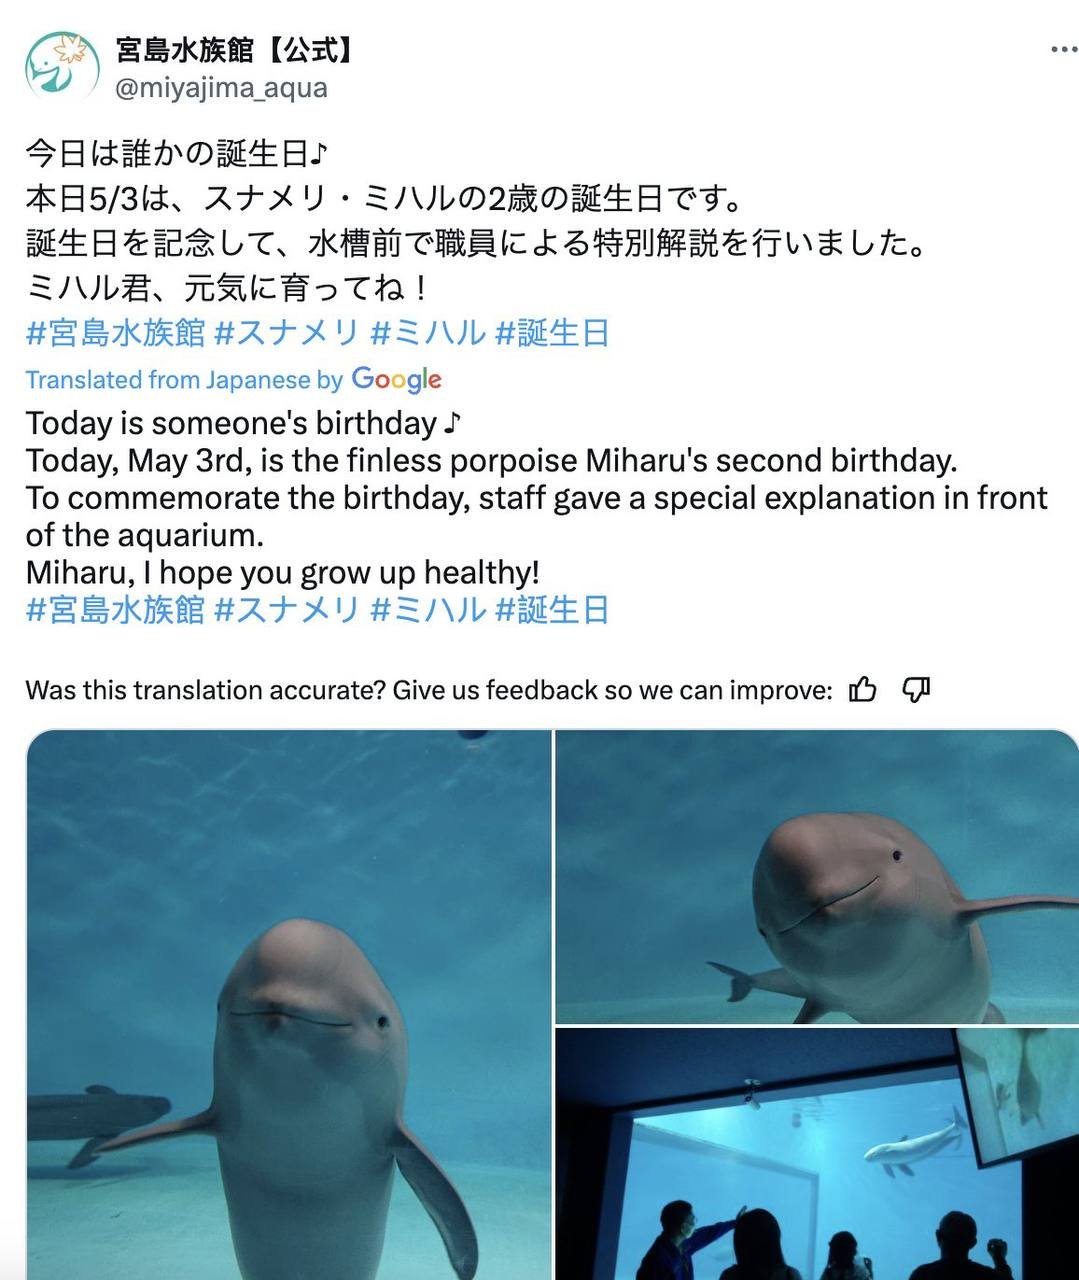Open #ミハル hashtag under the translation
The height and width of the screenshot is (1280, 1079).
[428, 609]
